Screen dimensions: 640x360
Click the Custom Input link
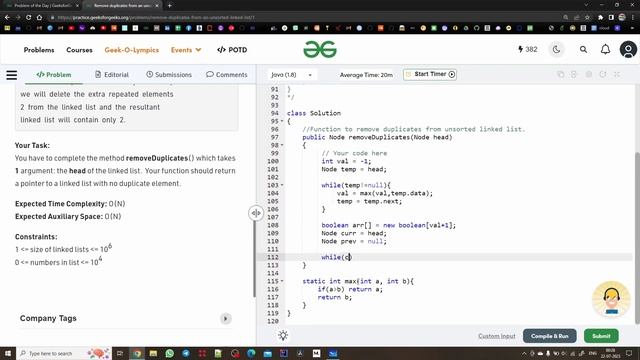(497, 336)
